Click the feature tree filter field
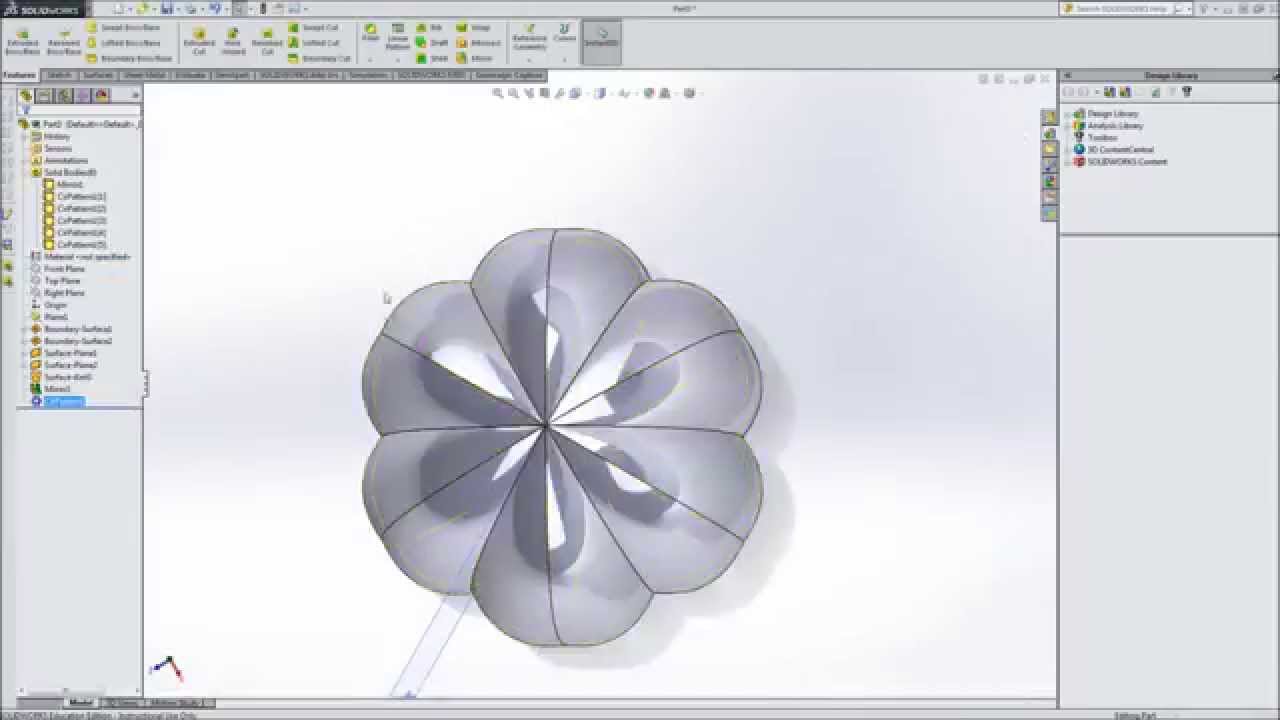1280x720 pixels. [81, 111]
